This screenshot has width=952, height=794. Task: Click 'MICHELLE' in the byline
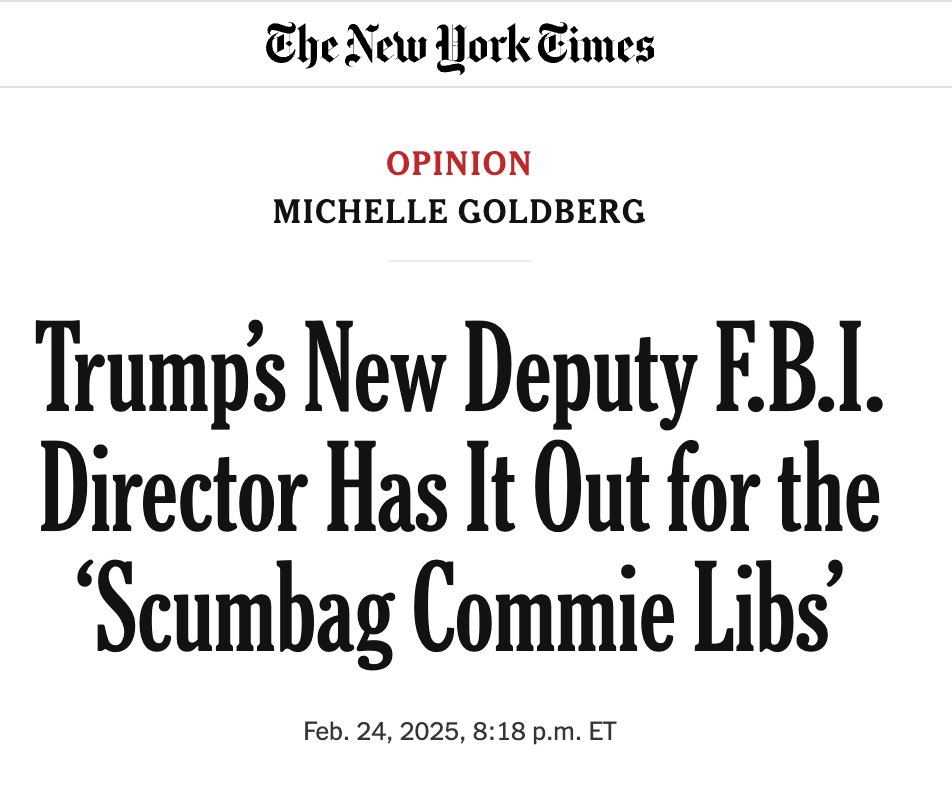point(360,211)
